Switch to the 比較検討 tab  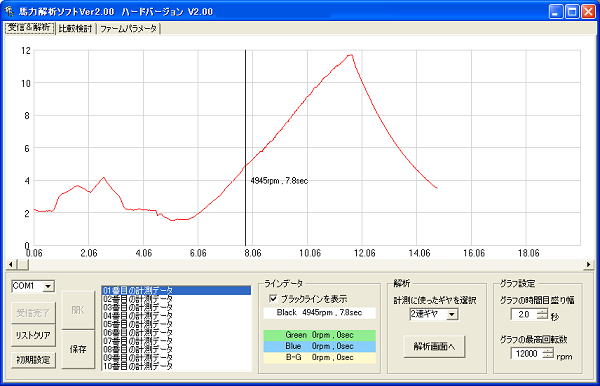tap(75, 29)
